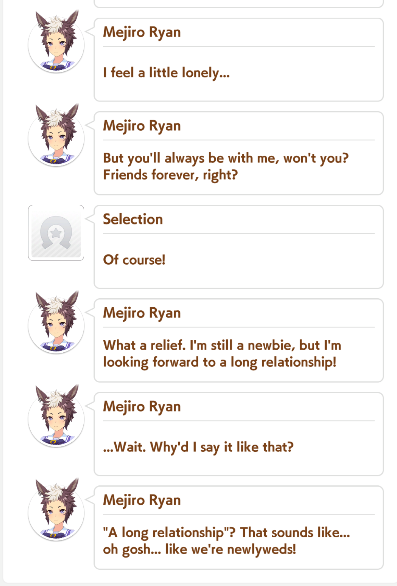Select the "I feel a little lonely..." text

click(x=166, y=73)
